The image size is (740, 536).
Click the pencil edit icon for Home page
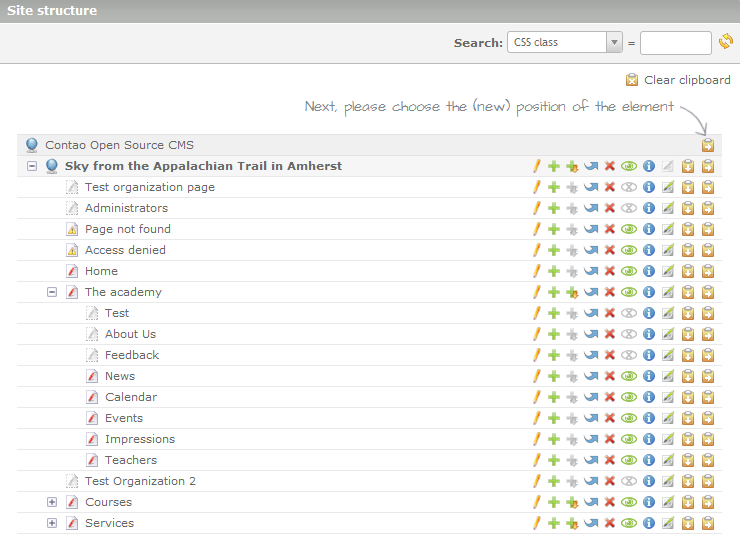click(x=536, y=271)
